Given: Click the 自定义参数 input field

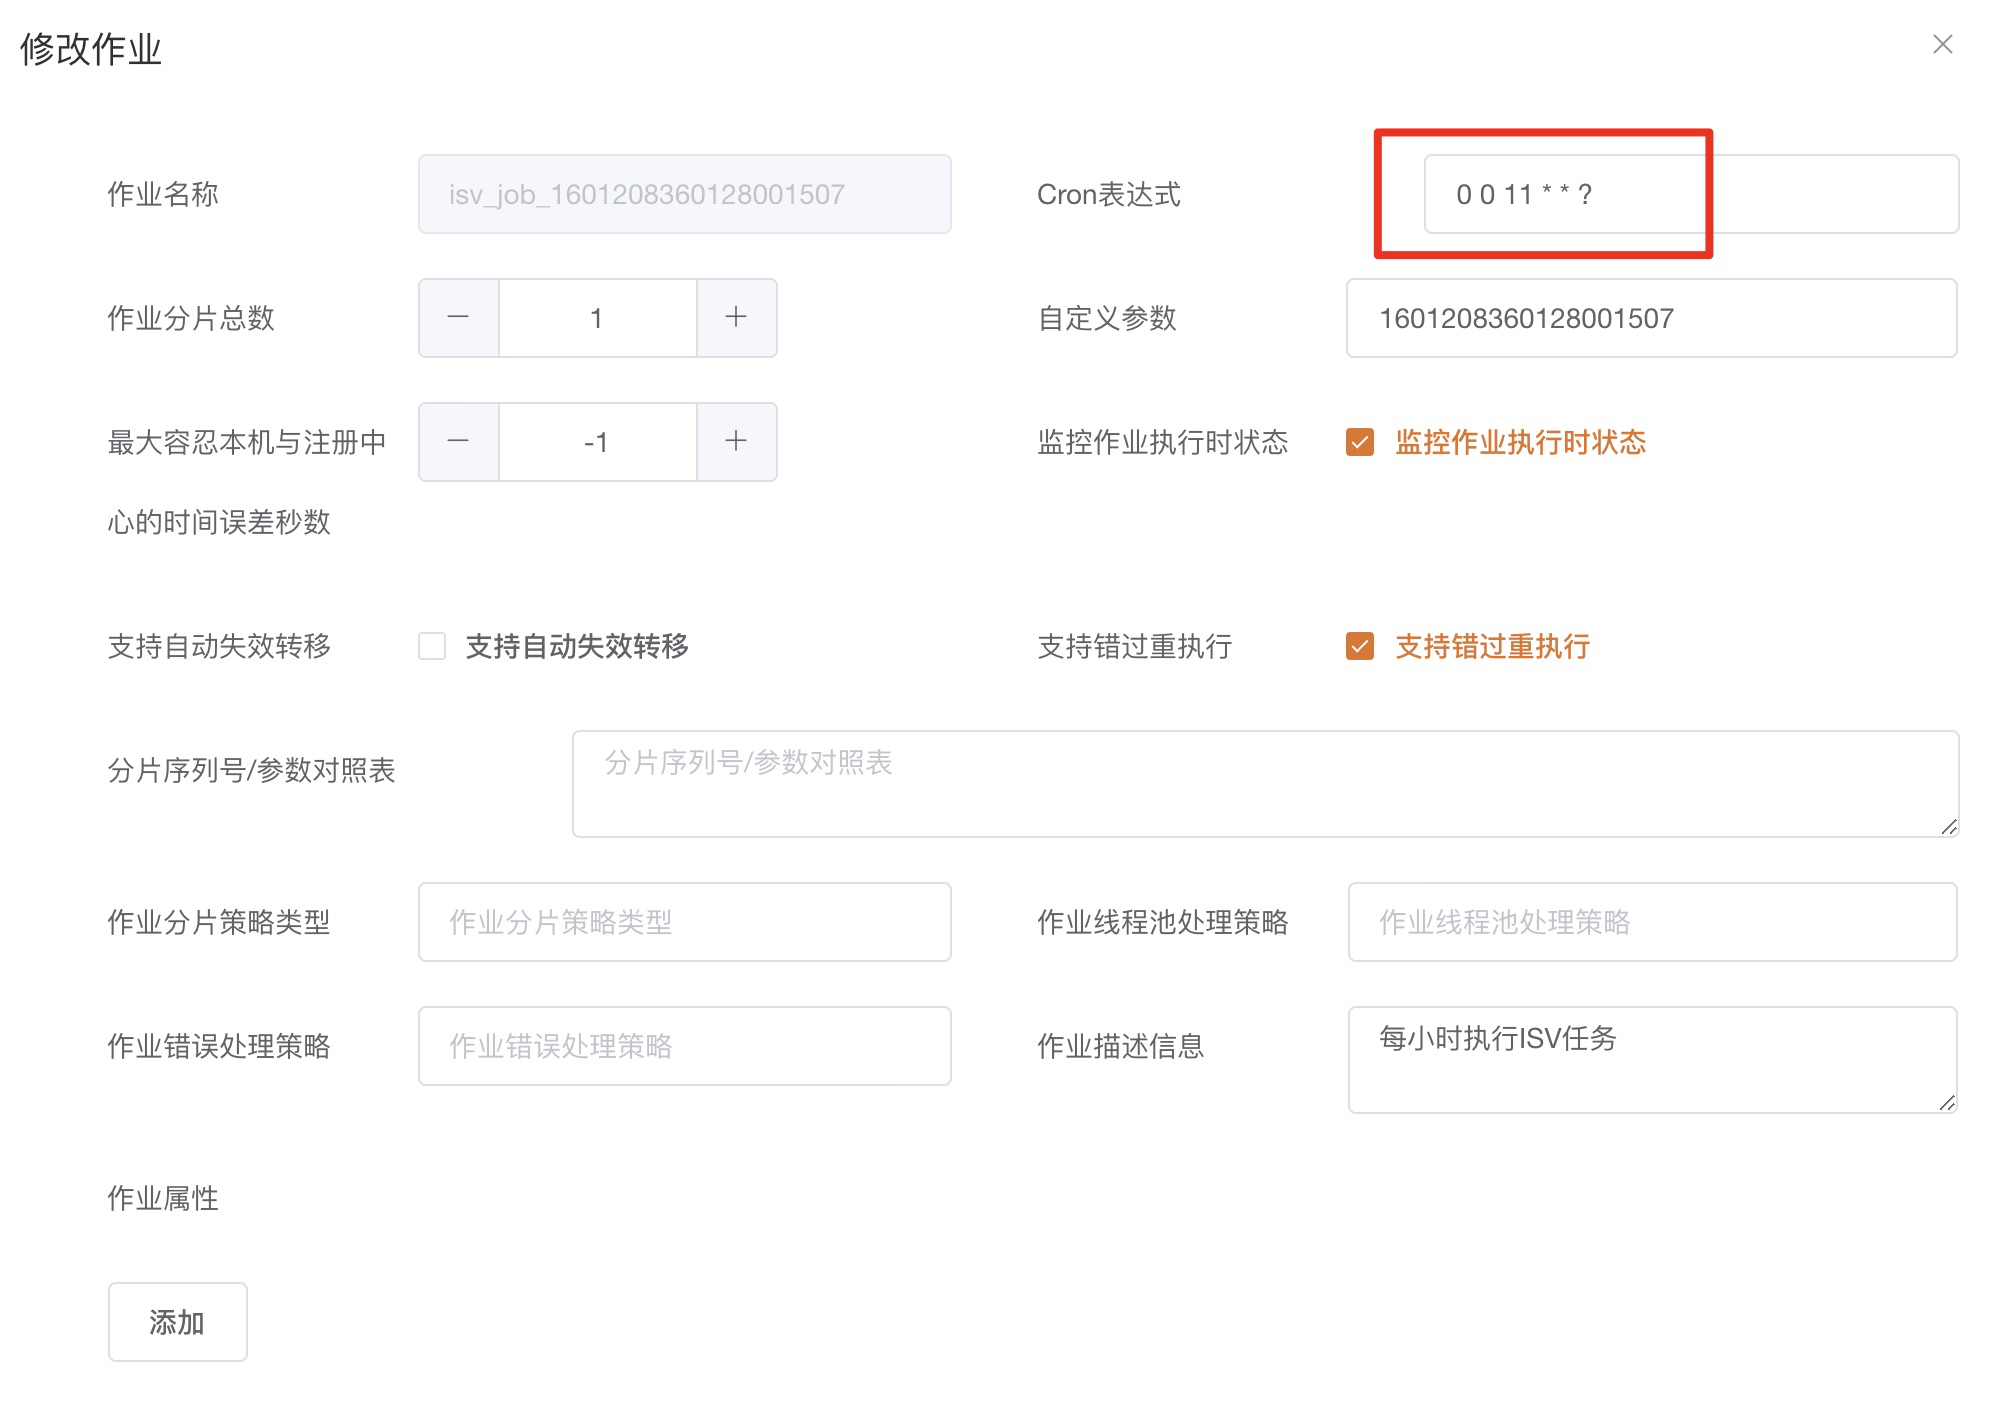Looking at the screenshot, I should point(1650,318).
